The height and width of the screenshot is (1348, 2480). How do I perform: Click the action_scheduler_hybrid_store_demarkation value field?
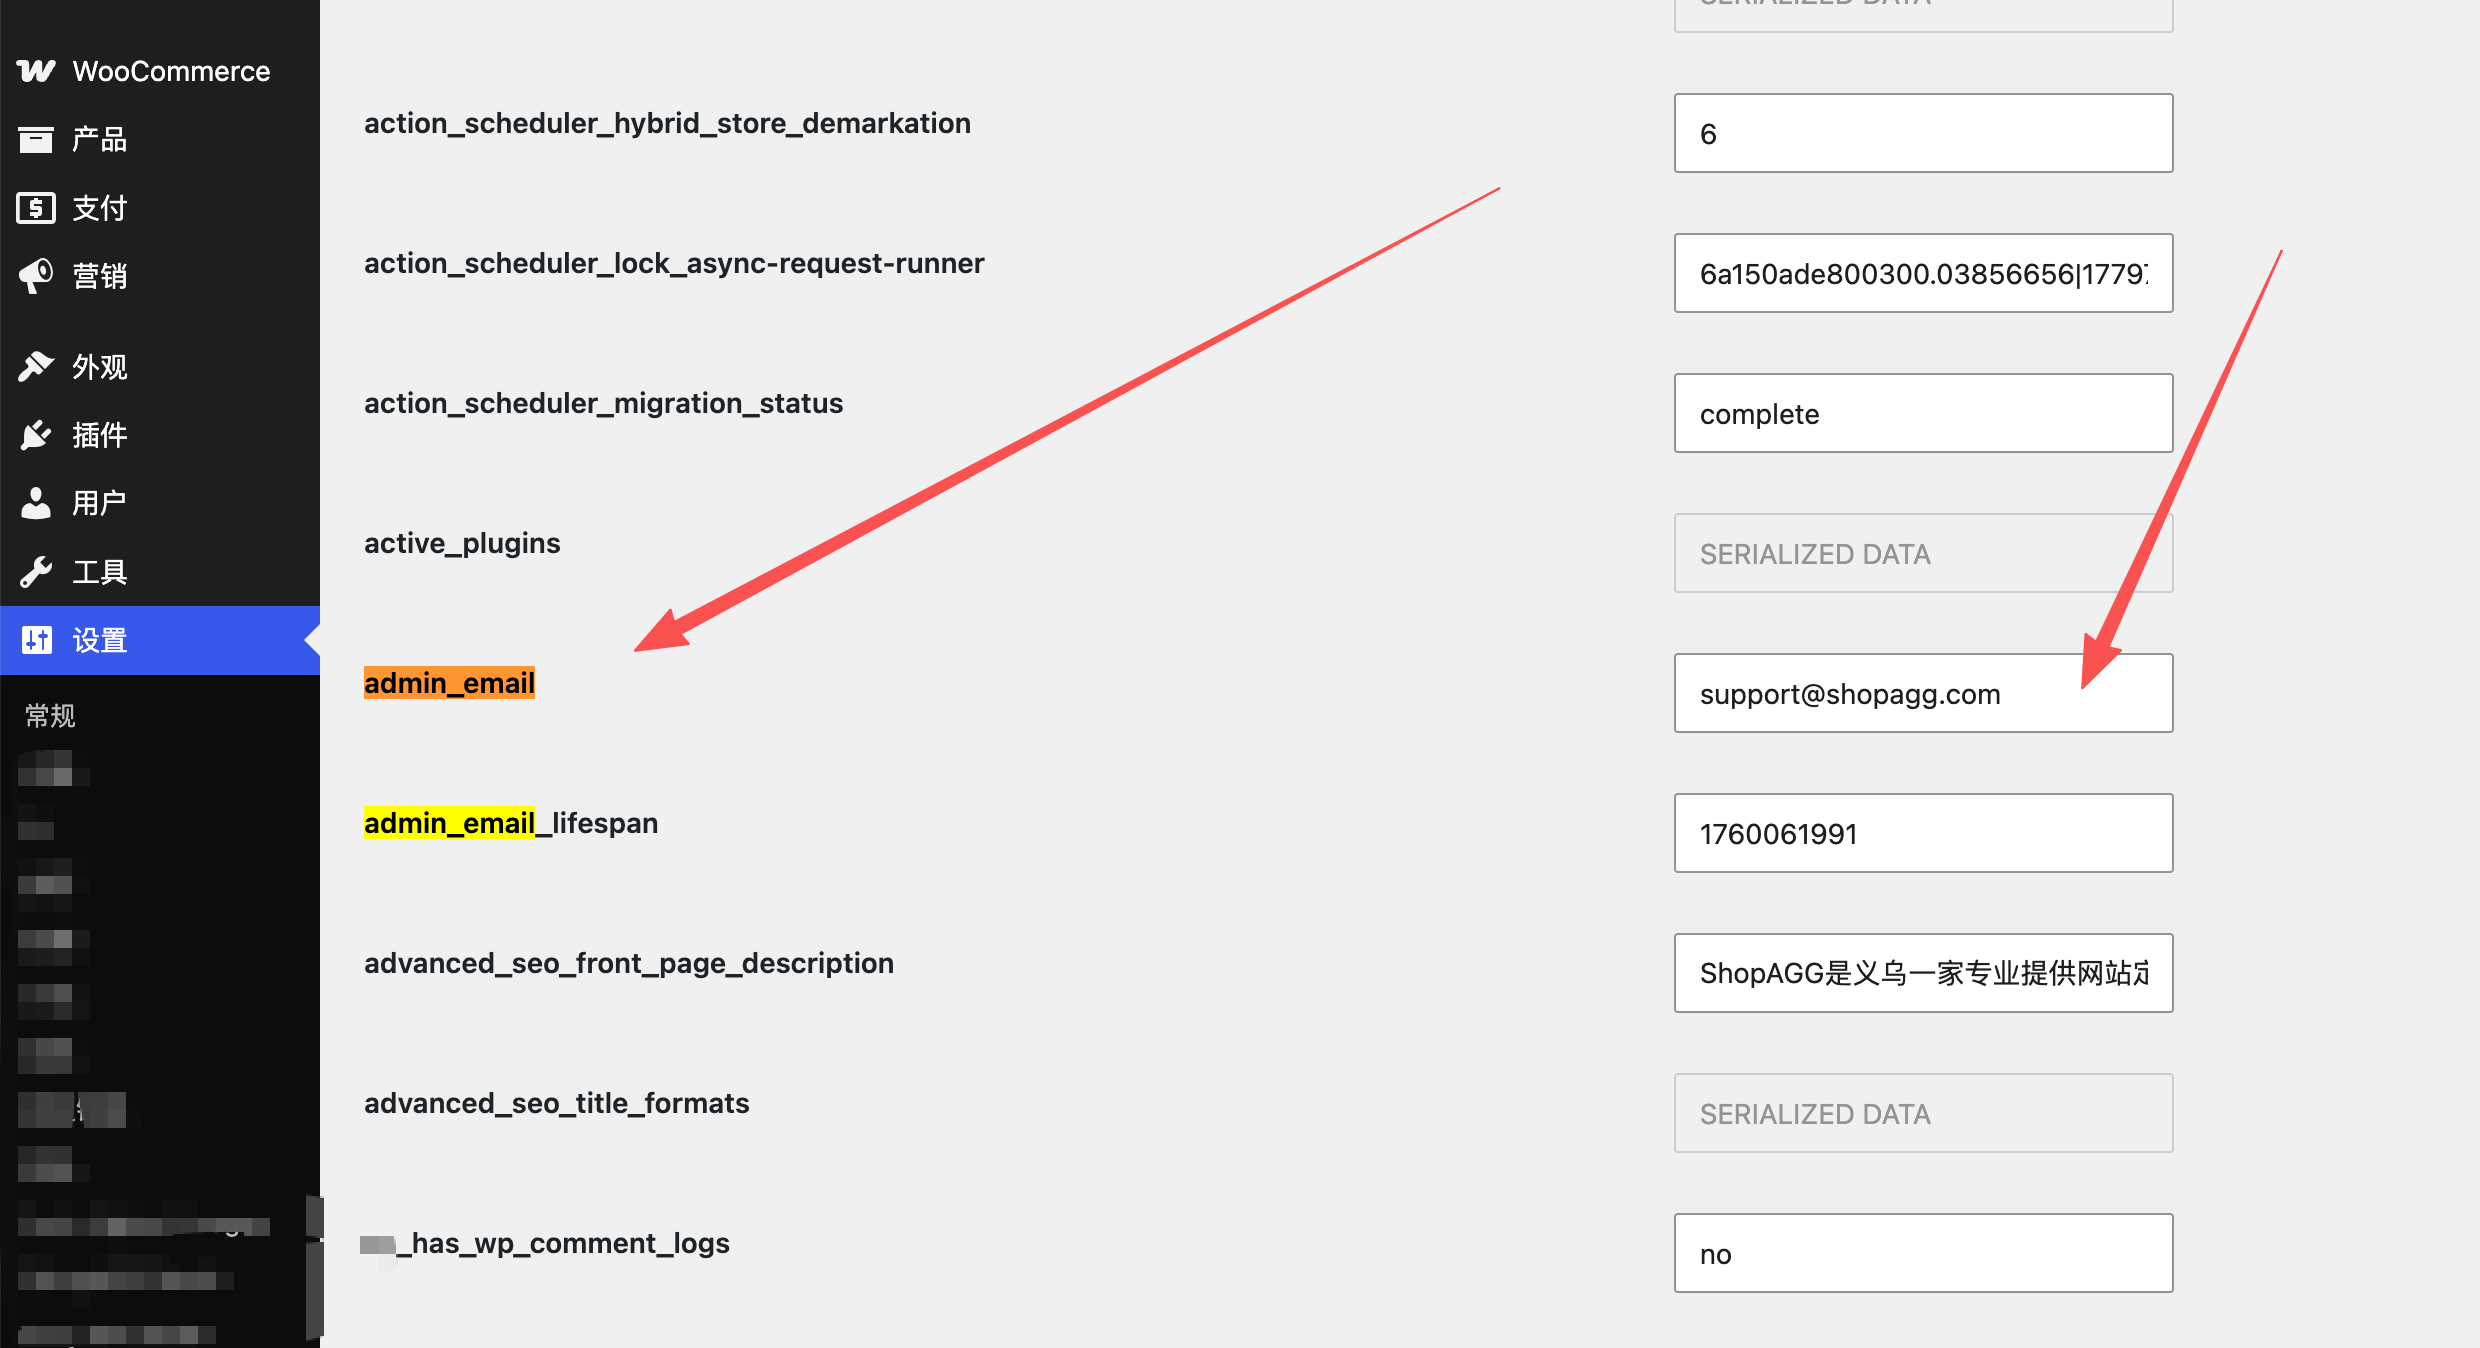[x=1923, y=133]
